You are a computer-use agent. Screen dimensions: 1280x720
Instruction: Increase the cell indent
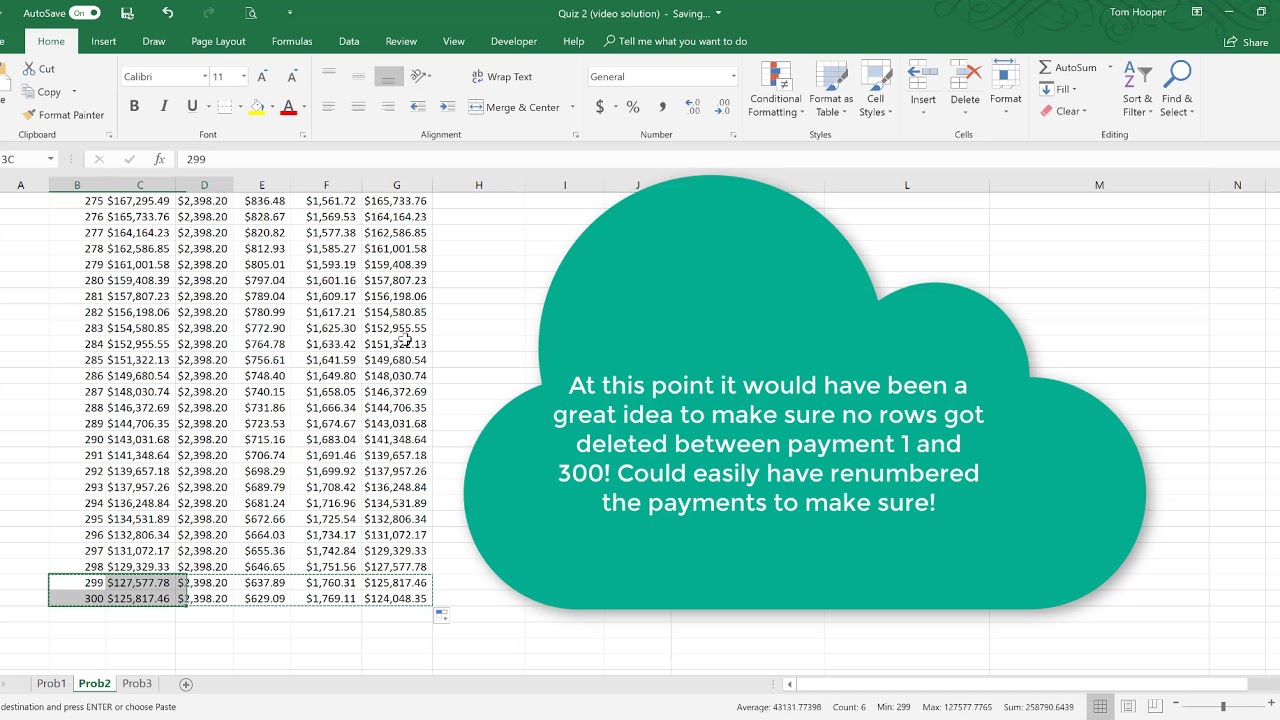pyautogui.click(x=447, y=107)
